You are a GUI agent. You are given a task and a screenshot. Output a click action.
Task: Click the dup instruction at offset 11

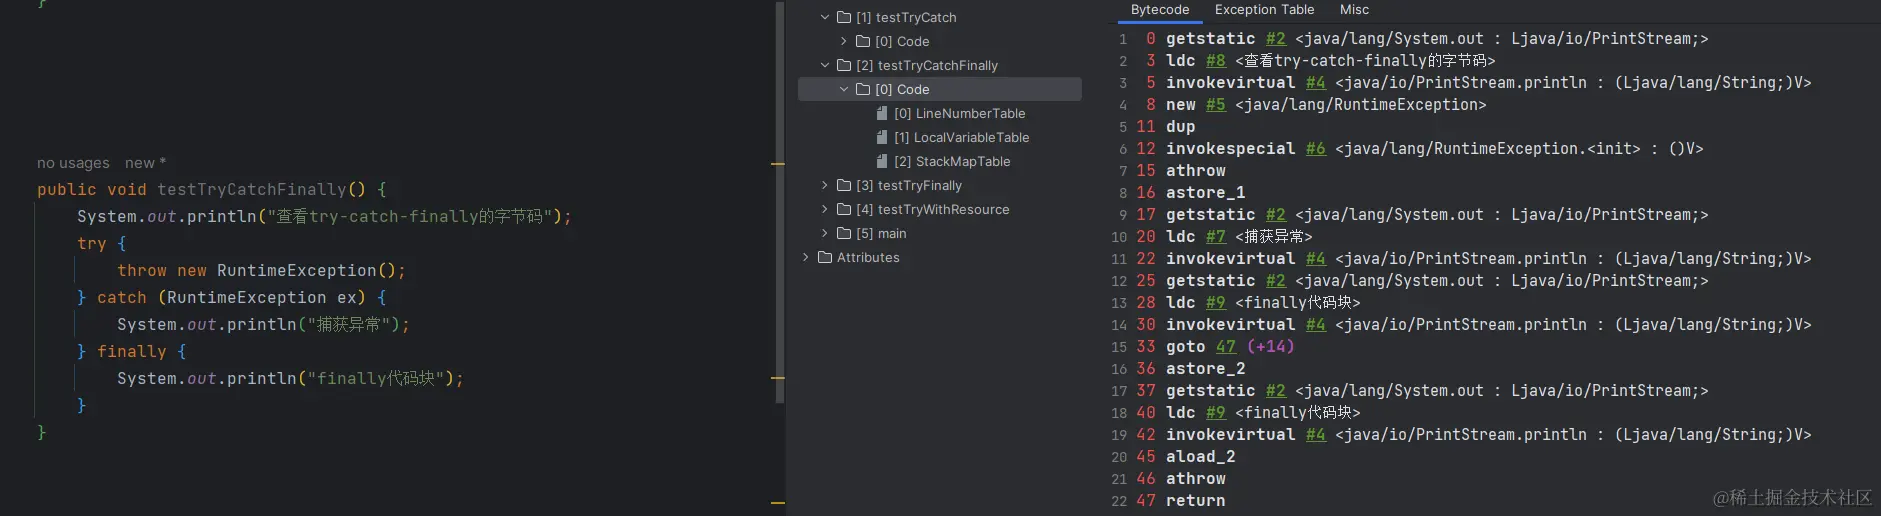pos(1180,126)
